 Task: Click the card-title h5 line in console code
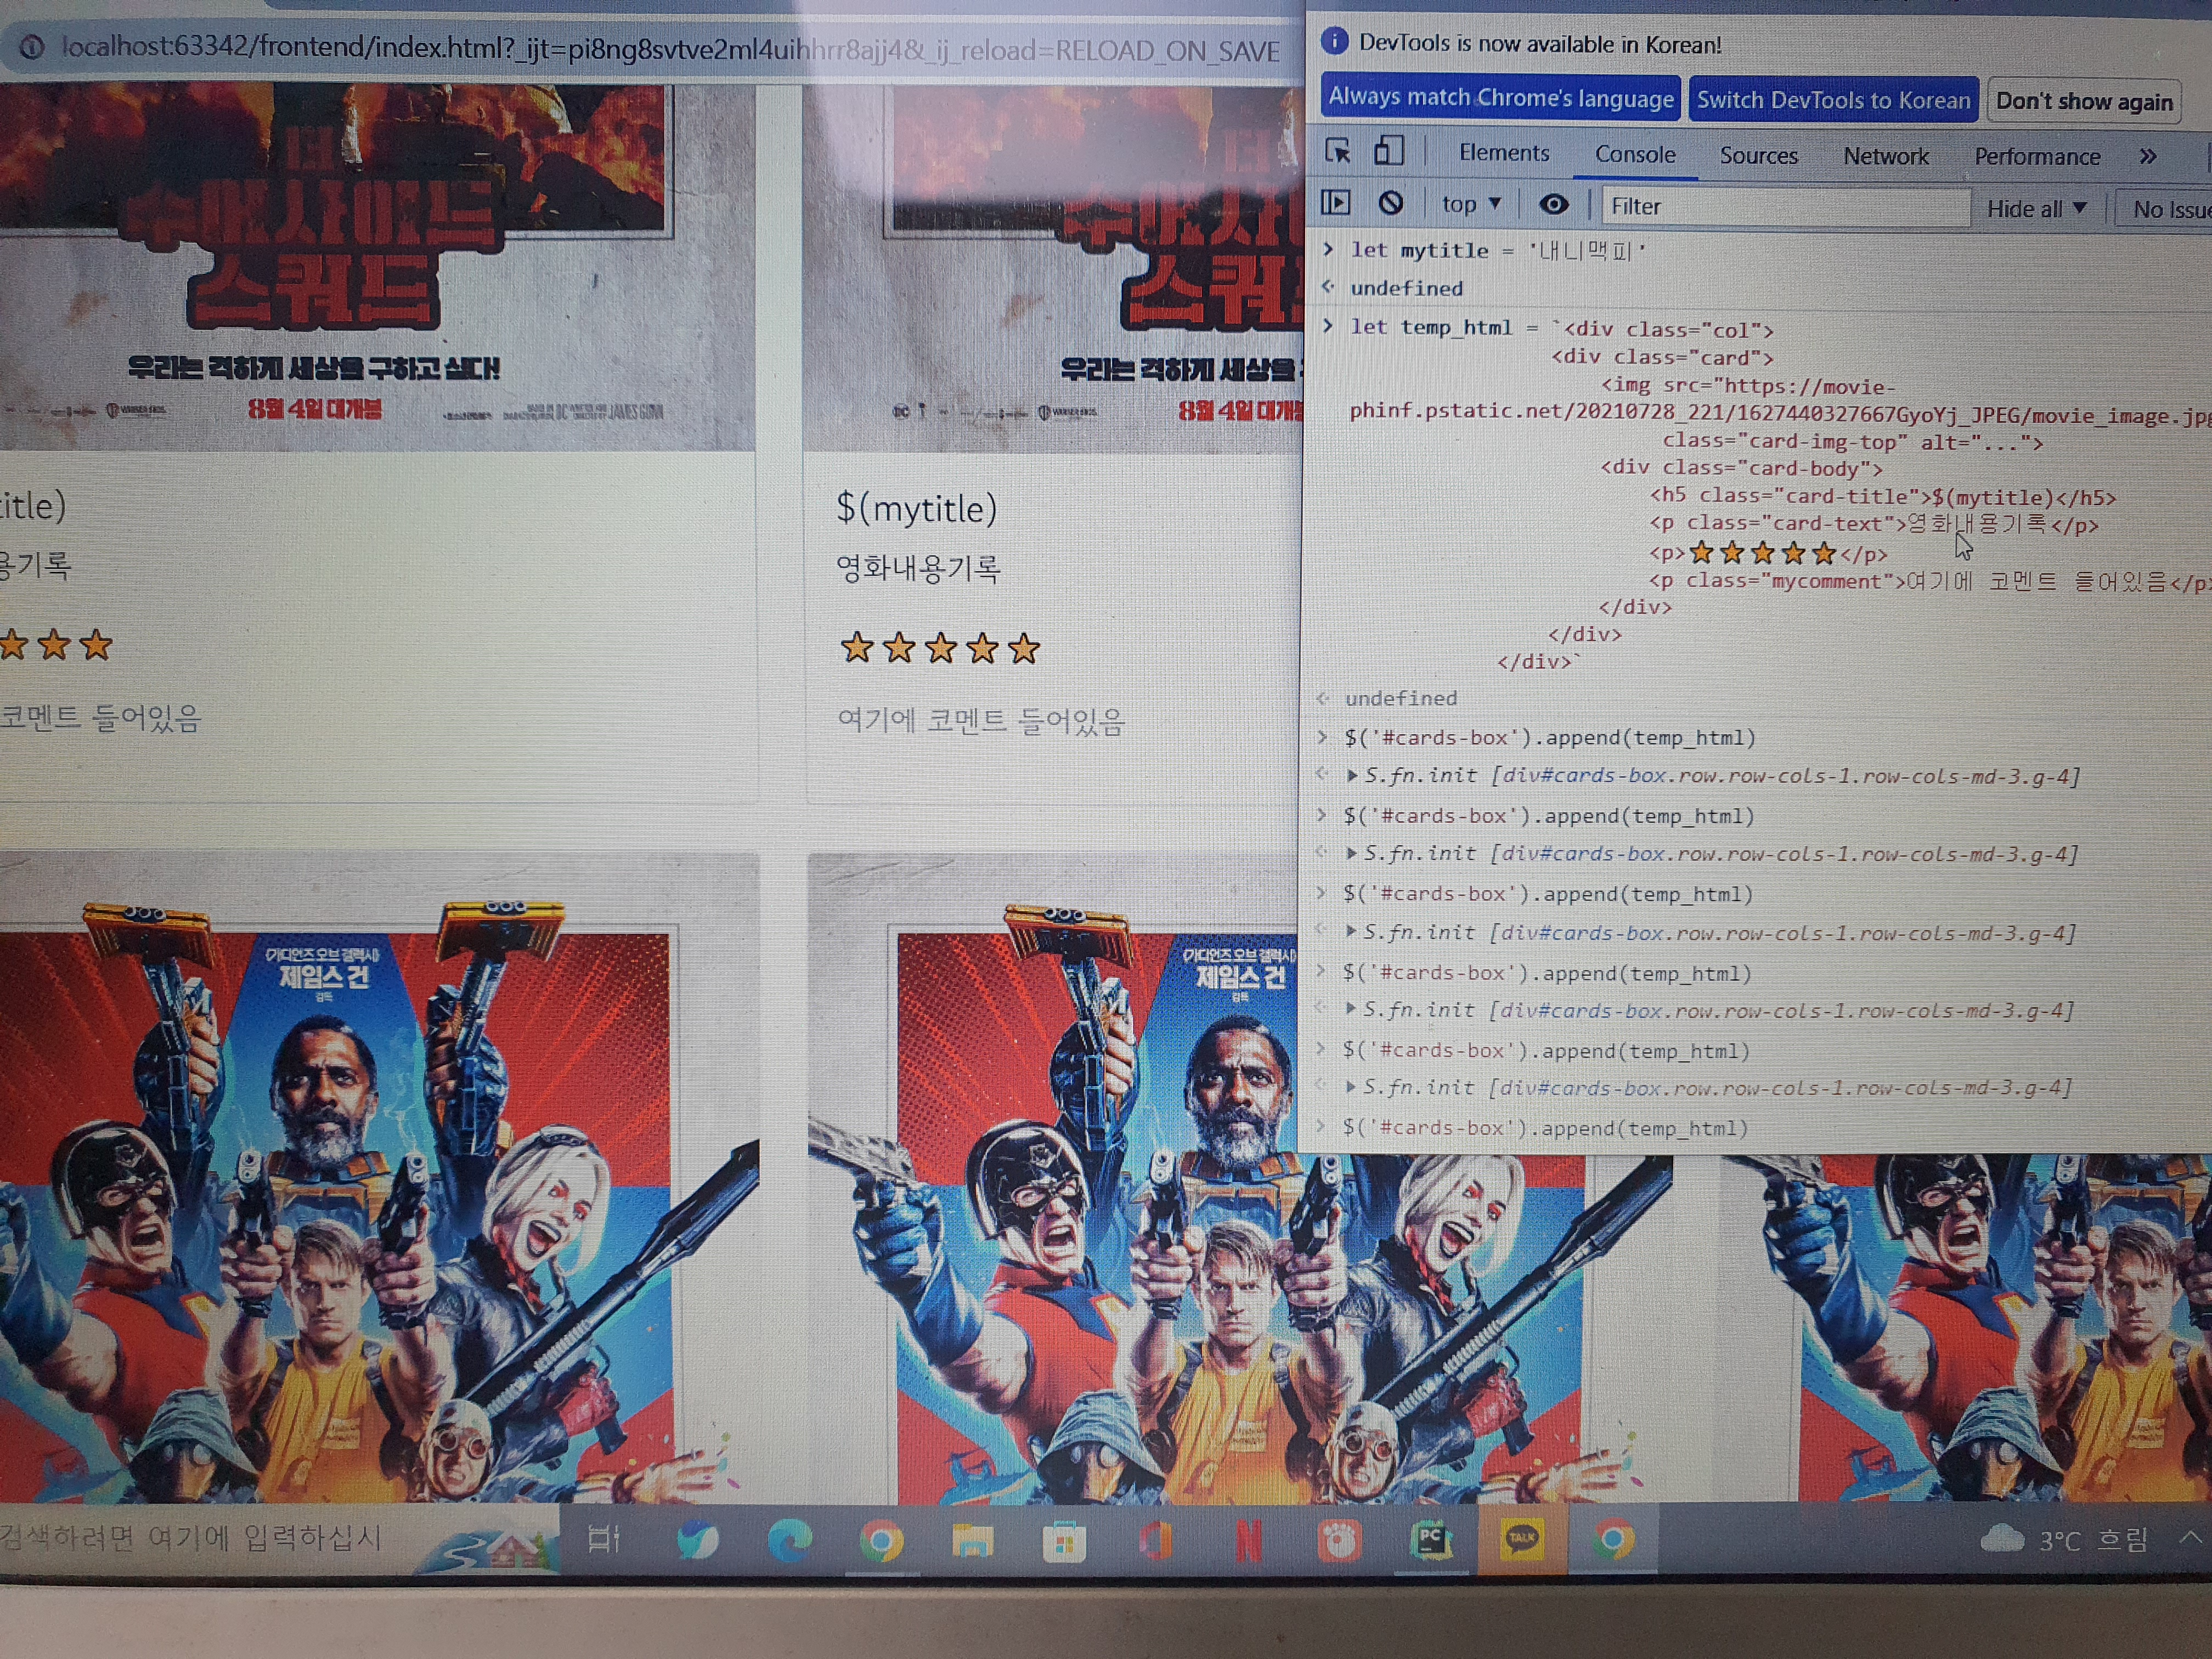click(x=1882, y=496)
